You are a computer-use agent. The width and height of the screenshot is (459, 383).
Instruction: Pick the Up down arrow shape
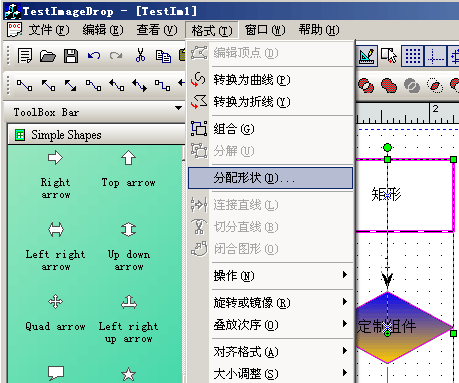[x=129, y=247]
